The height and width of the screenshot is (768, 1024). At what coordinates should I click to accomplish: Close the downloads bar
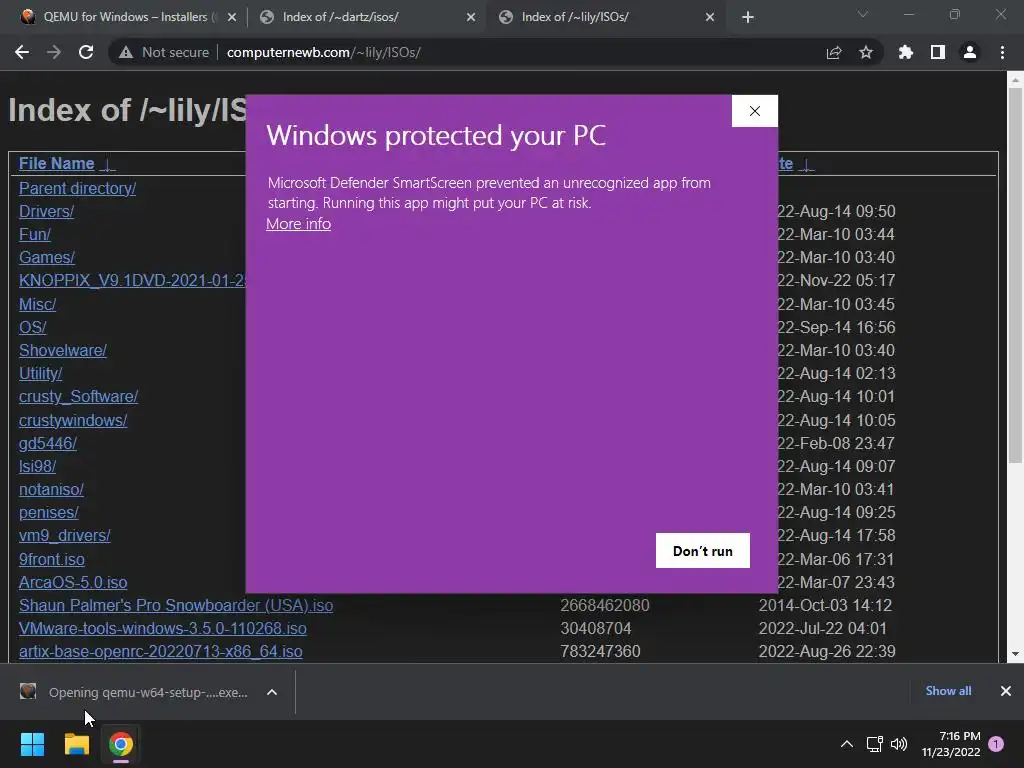1006,690
